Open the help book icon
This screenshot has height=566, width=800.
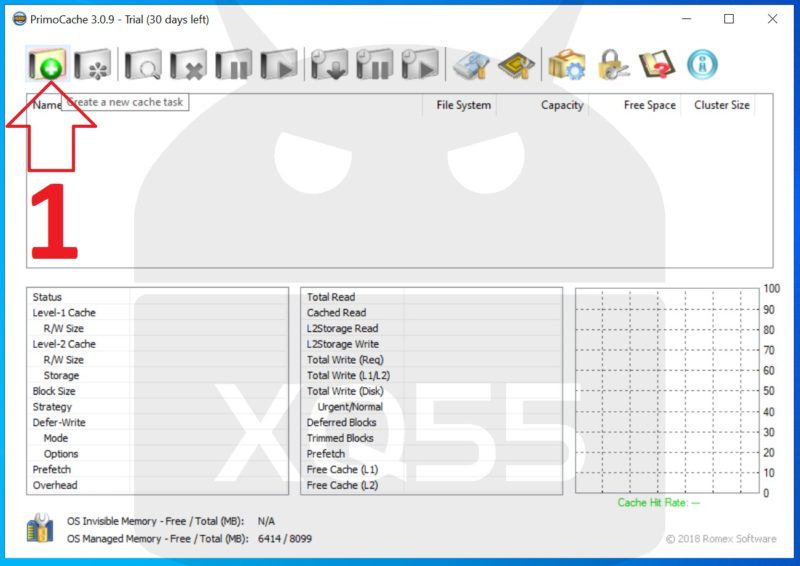(x=657, y=66)
